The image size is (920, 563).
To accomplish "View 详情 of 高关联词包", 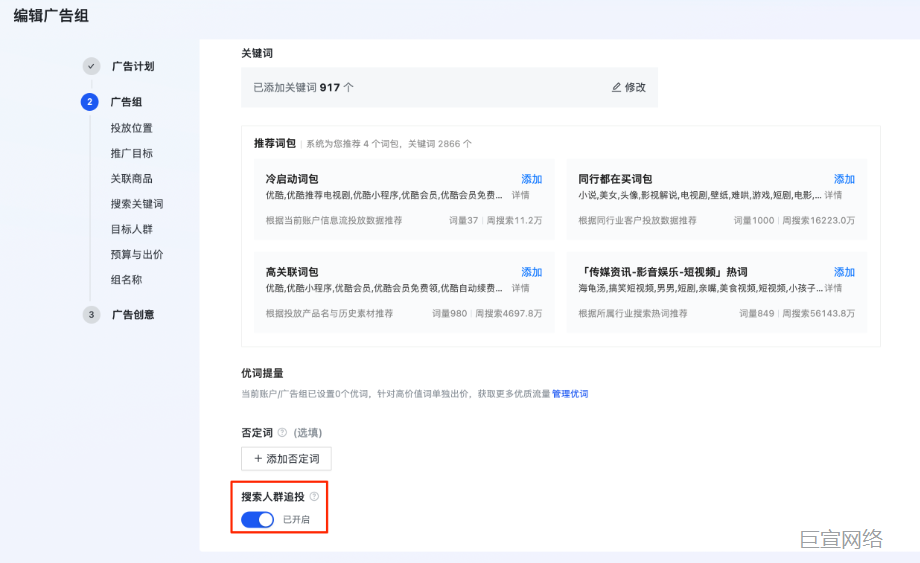I will pyautogui.click(x=520, y=288).
